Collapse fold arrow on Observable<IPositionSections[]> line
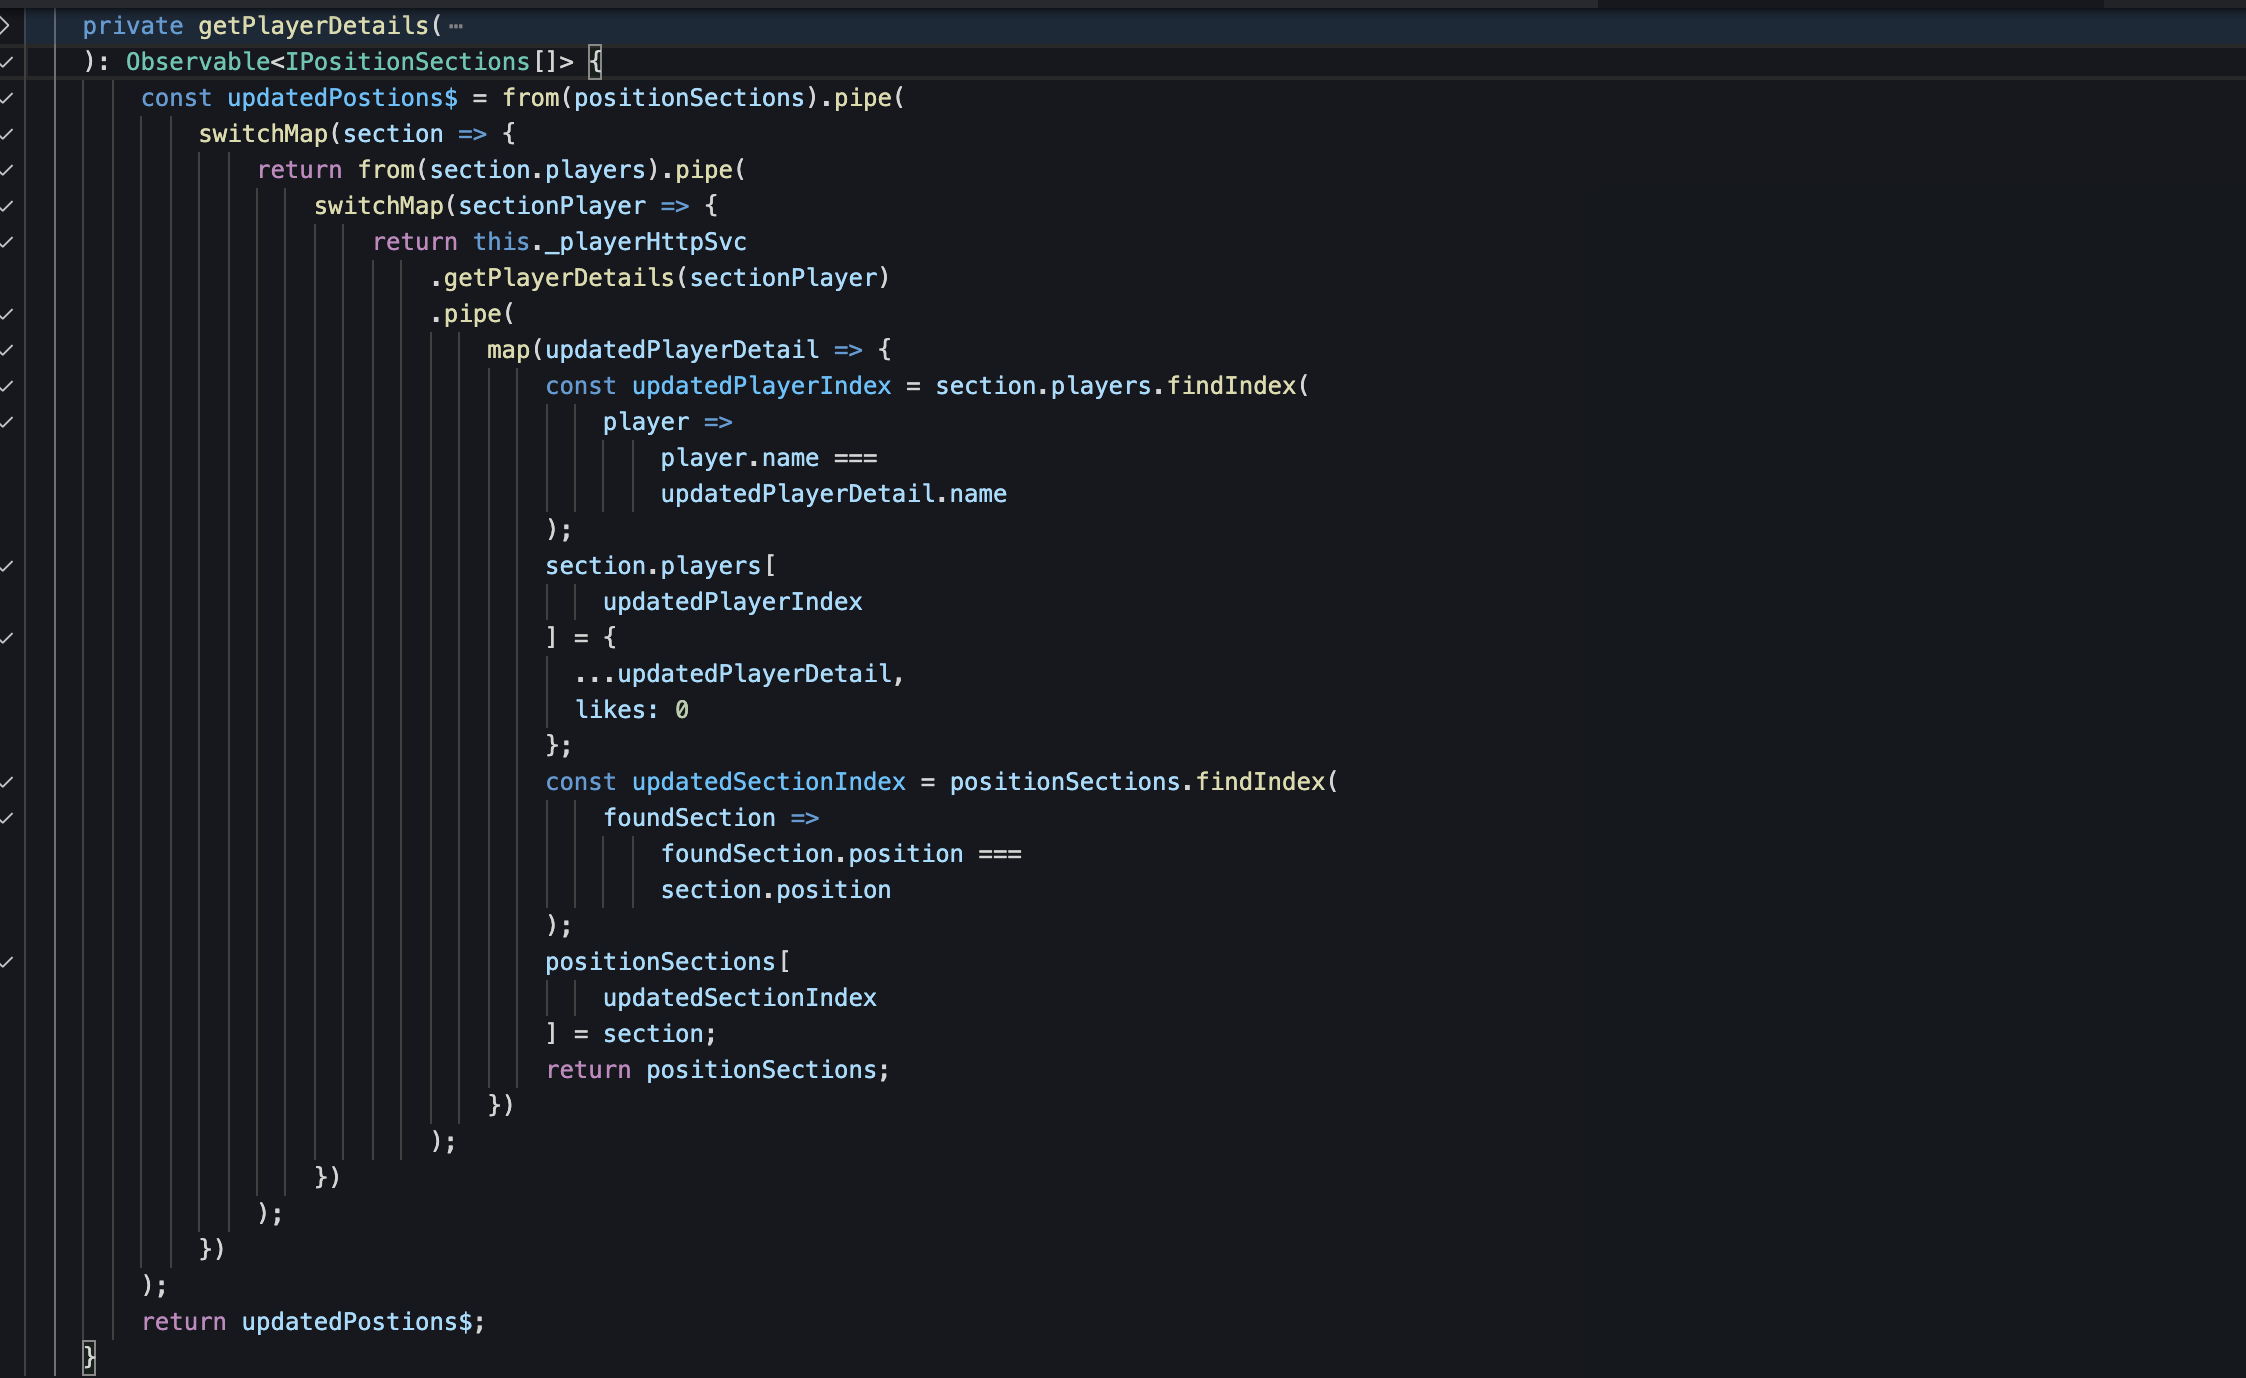 coord(6,62)
